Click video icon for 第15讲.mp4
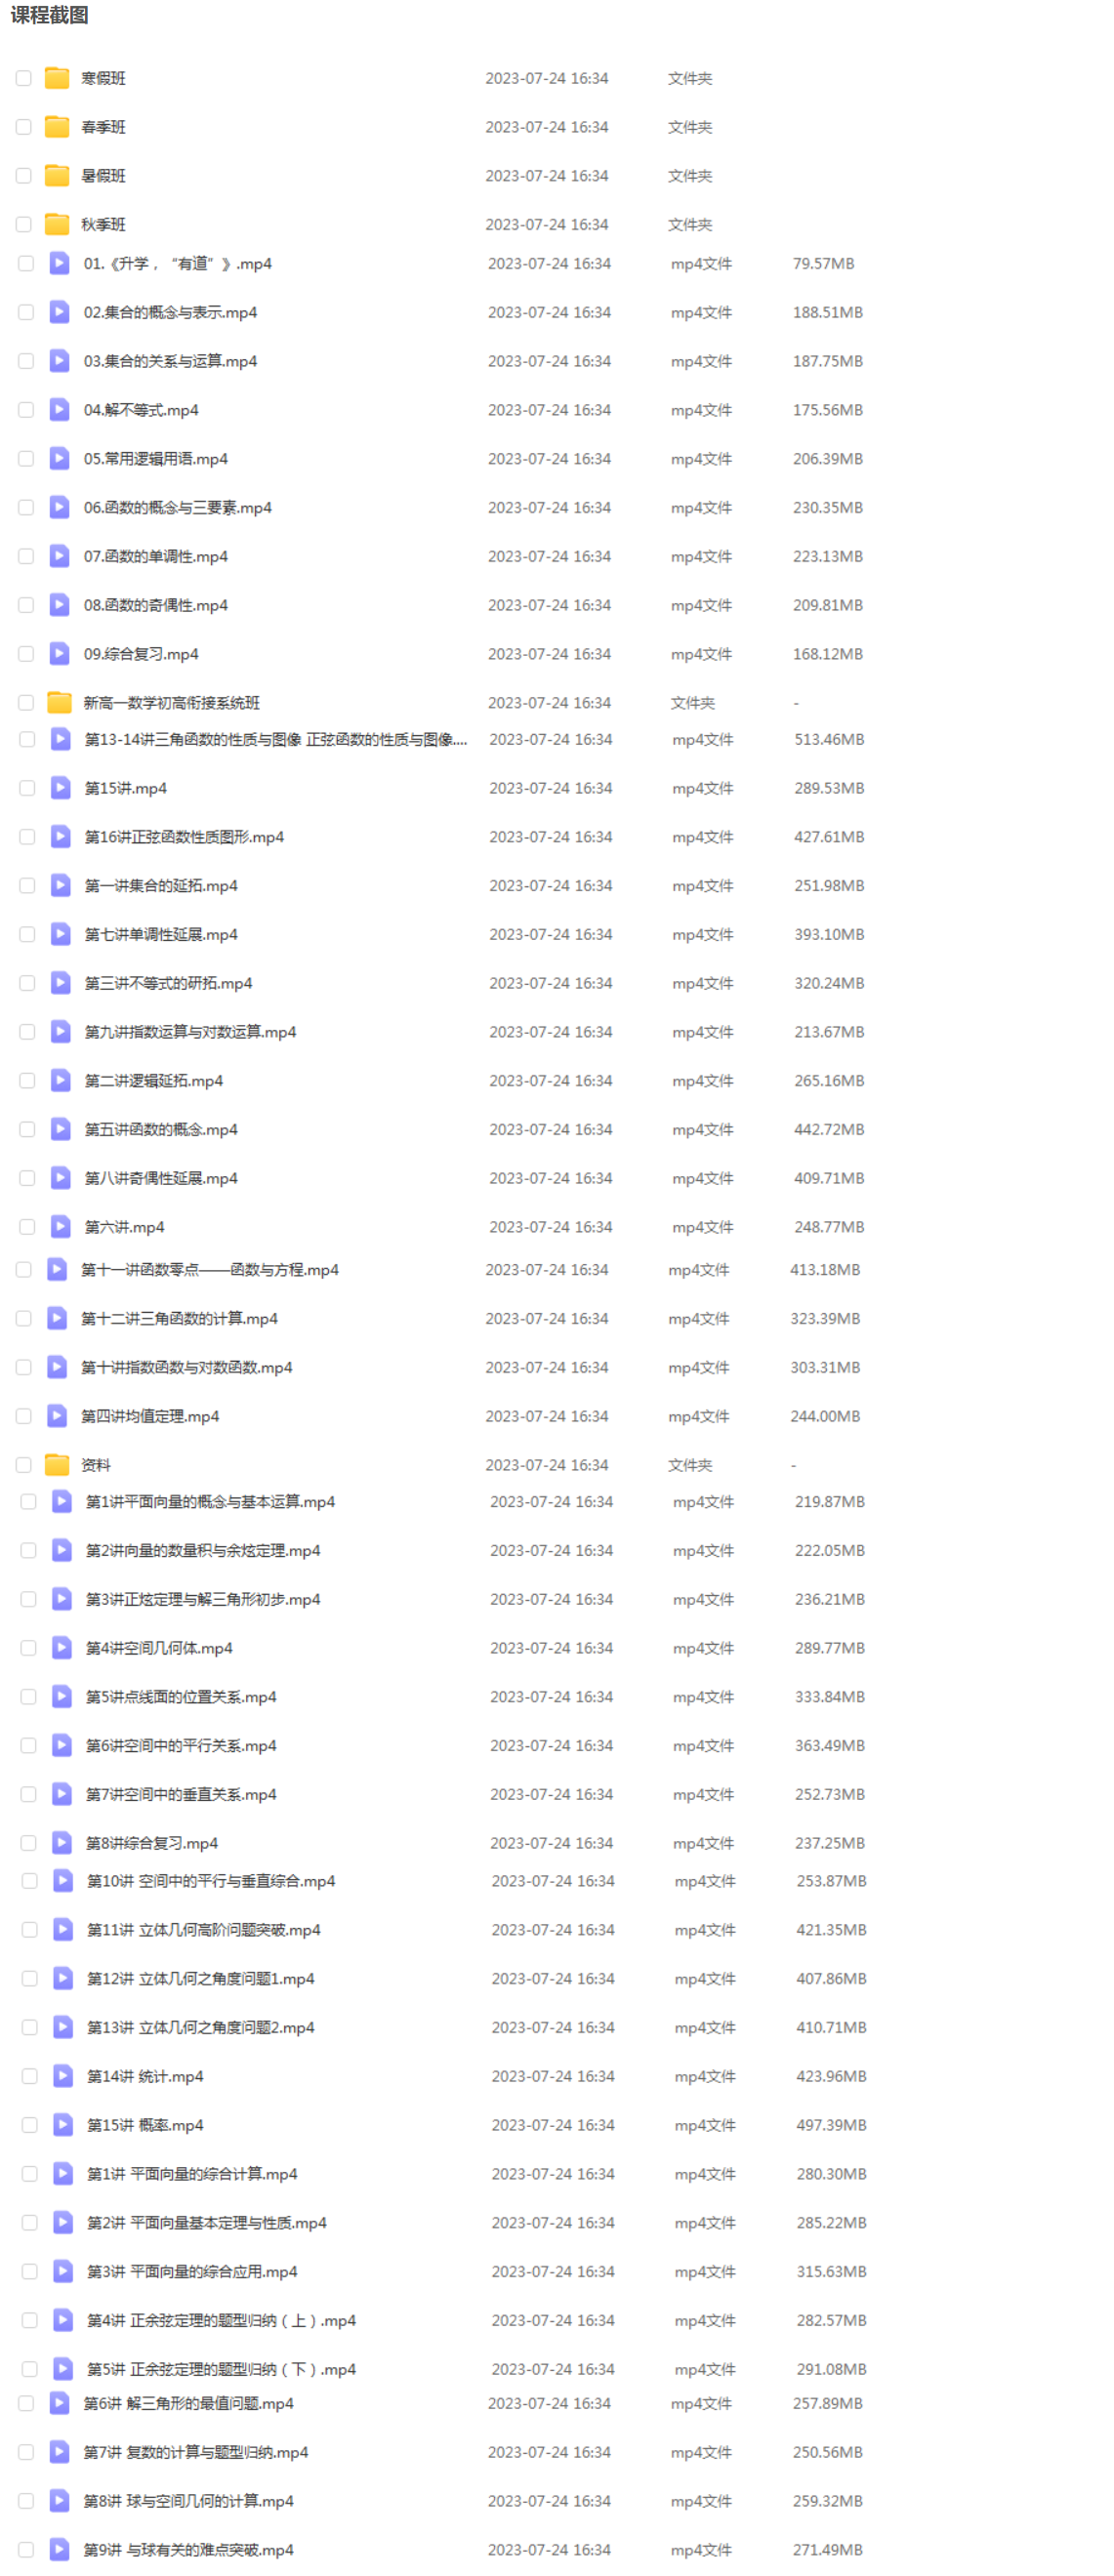This screenshot has height=2576, width=1114. tap(61, 788)
